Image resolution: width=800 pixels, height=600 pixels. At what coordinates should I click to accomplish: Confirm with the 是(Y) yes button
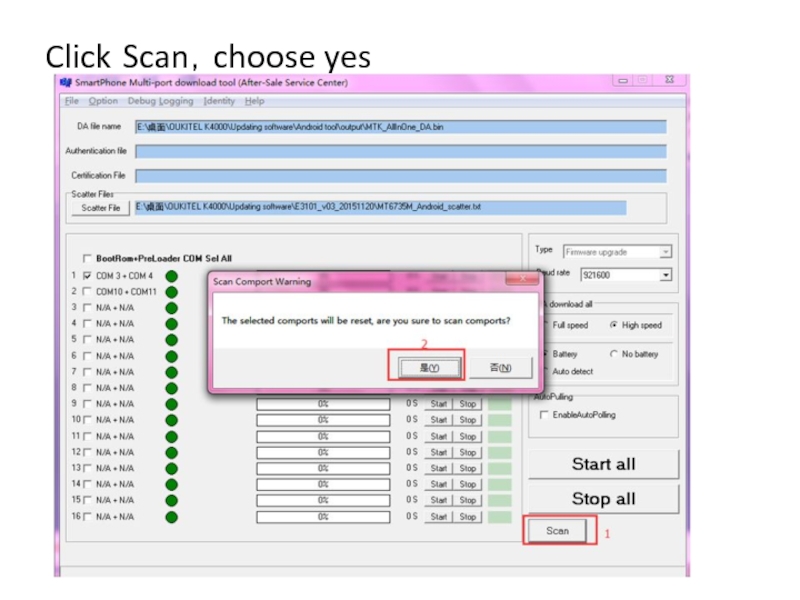pos(429,367)
